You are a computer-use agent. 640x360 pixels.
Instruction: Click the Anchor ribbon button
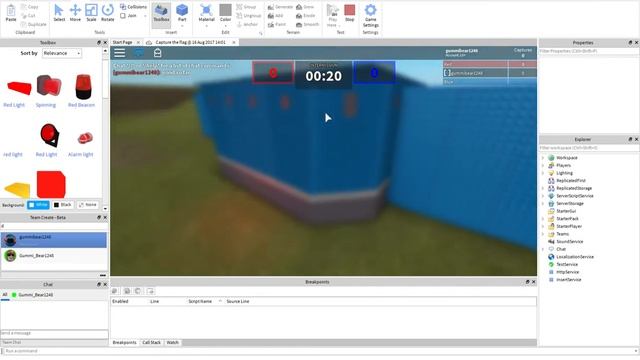(247, 24)
